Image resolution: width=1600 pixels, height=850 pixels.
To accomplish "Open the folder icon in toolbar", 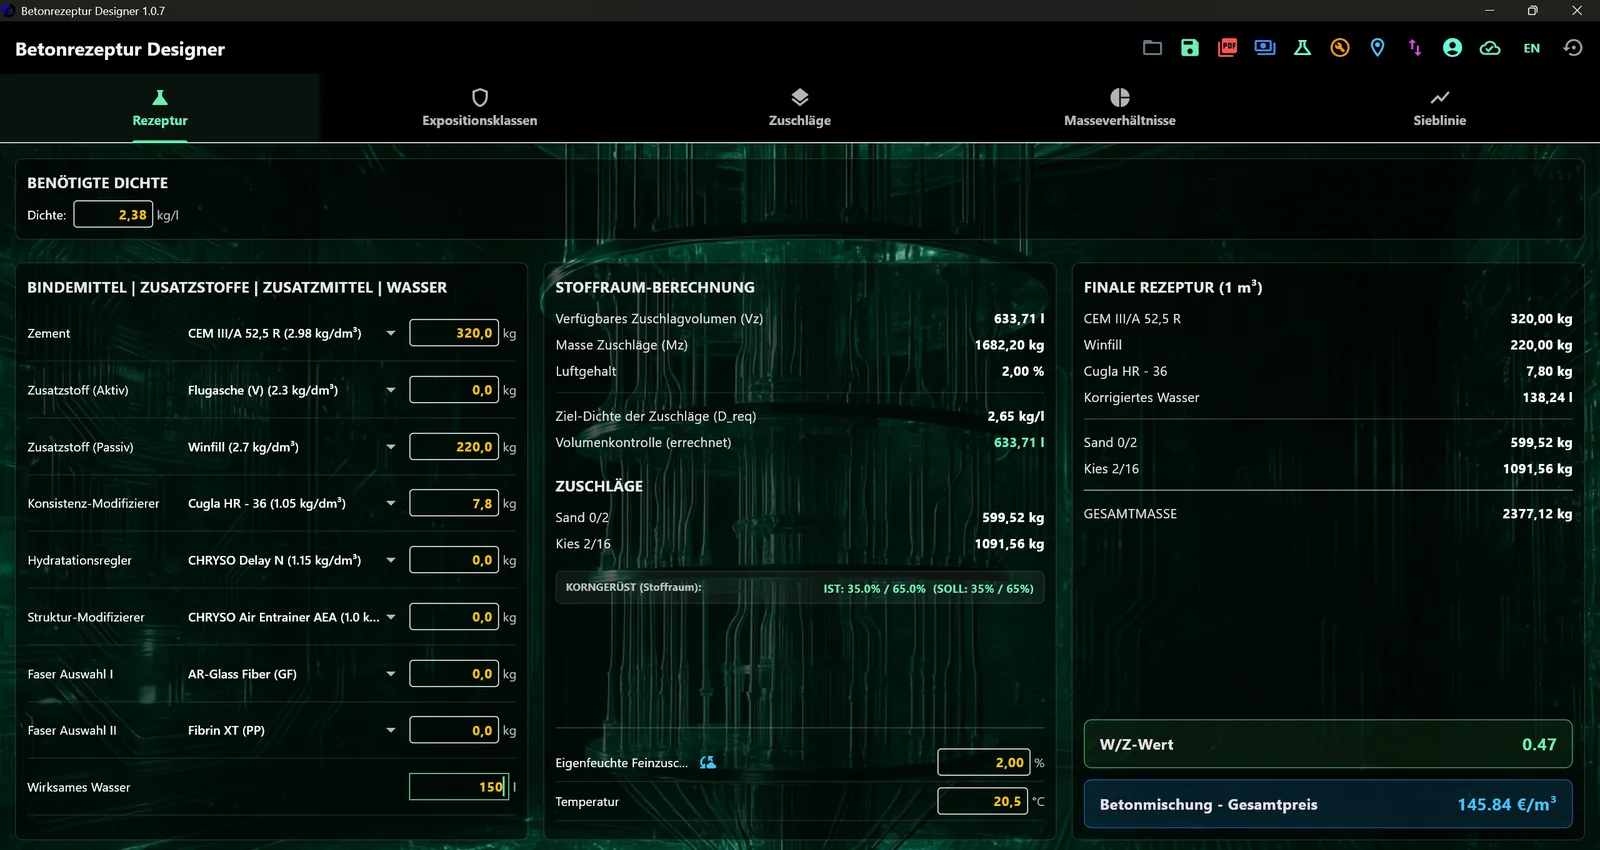I will pos(1152,48).
